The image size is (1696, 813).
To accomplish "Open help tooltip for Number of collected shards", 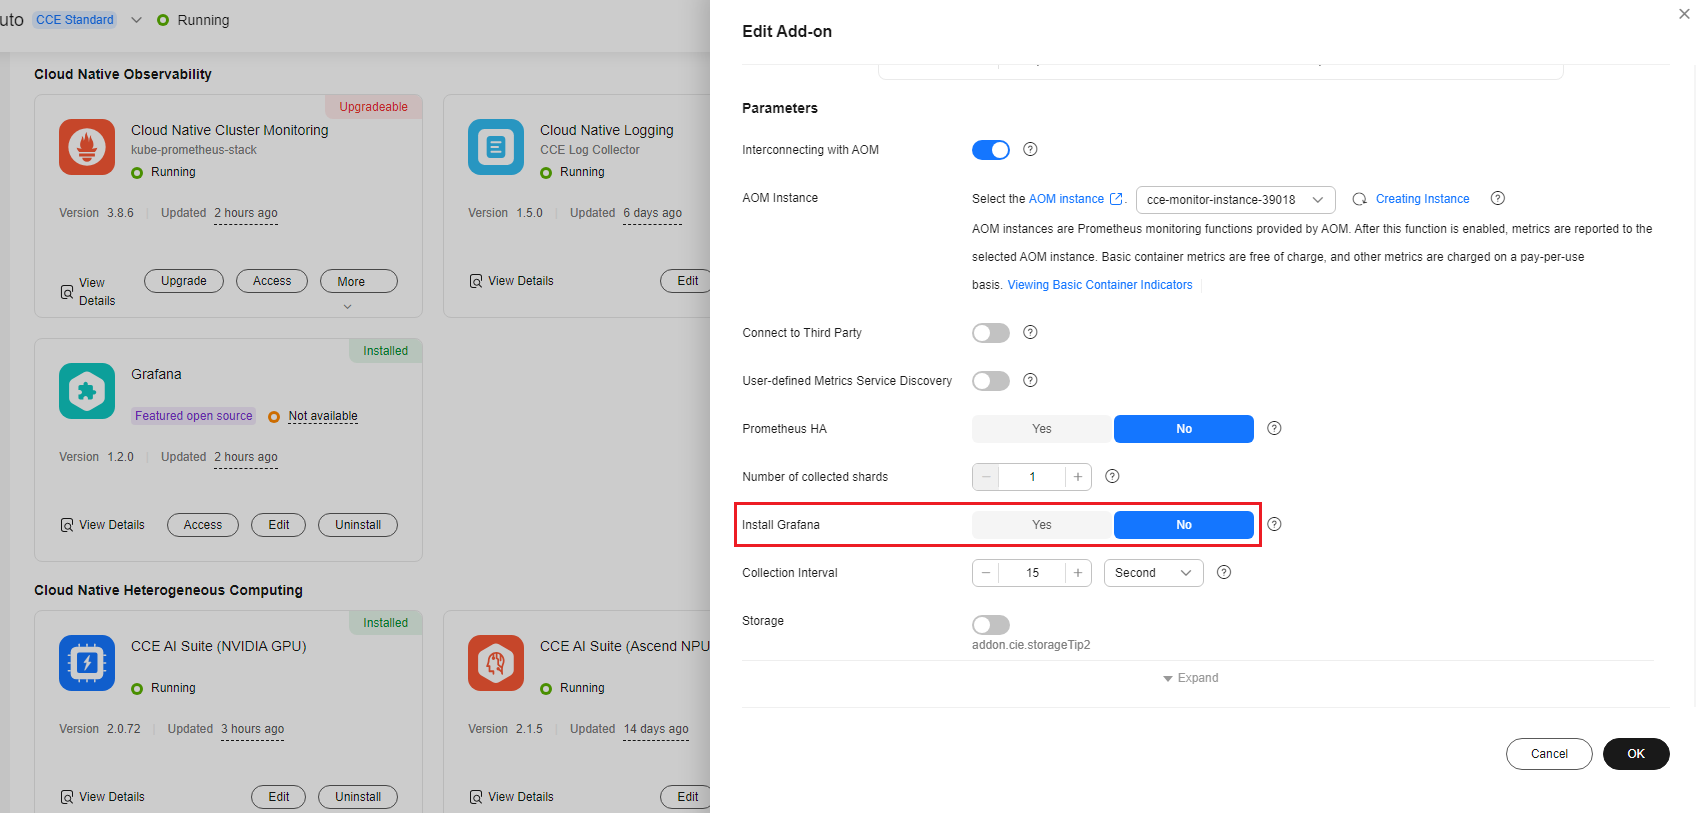I will point(1112,476).
